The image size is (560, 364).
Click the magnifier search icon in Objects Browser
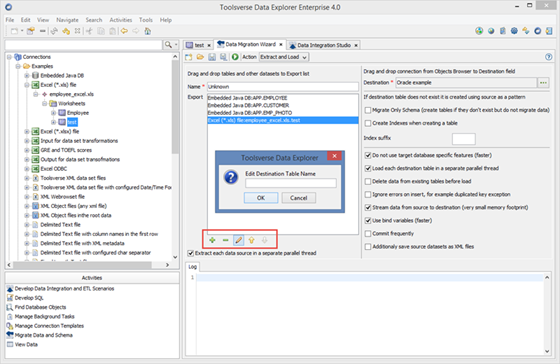pos(168,45)
